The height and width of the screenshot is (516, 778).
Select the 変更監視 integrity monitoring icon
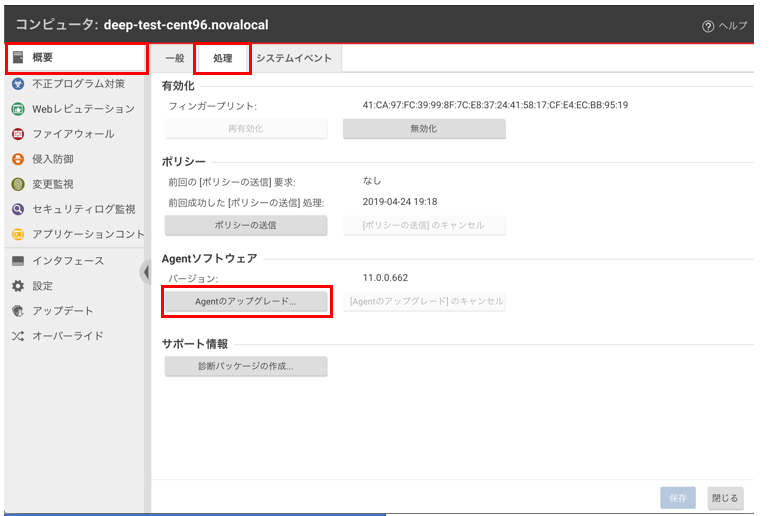click(x=18, y=184)
